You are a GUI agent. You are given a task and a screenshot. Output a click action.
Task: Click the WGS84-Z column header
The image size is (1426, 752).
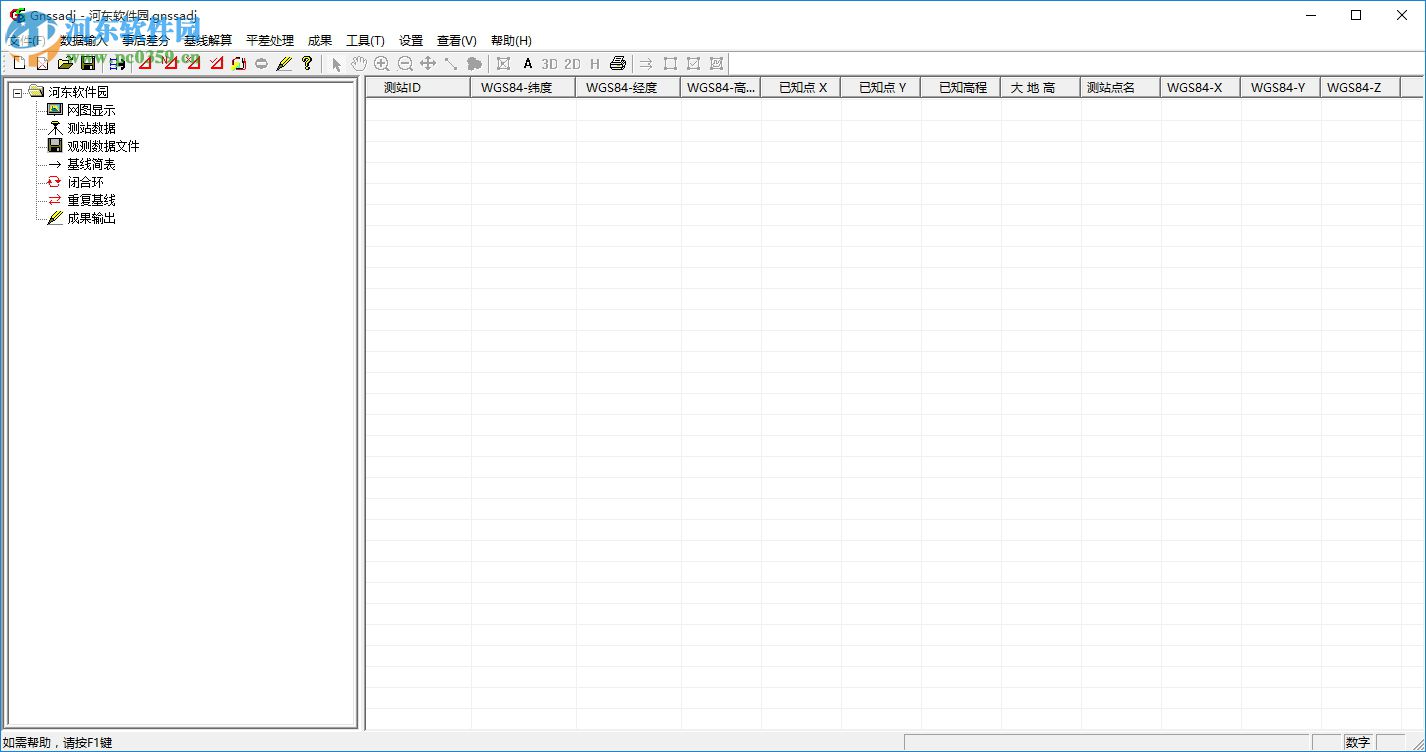point(1361,87)
